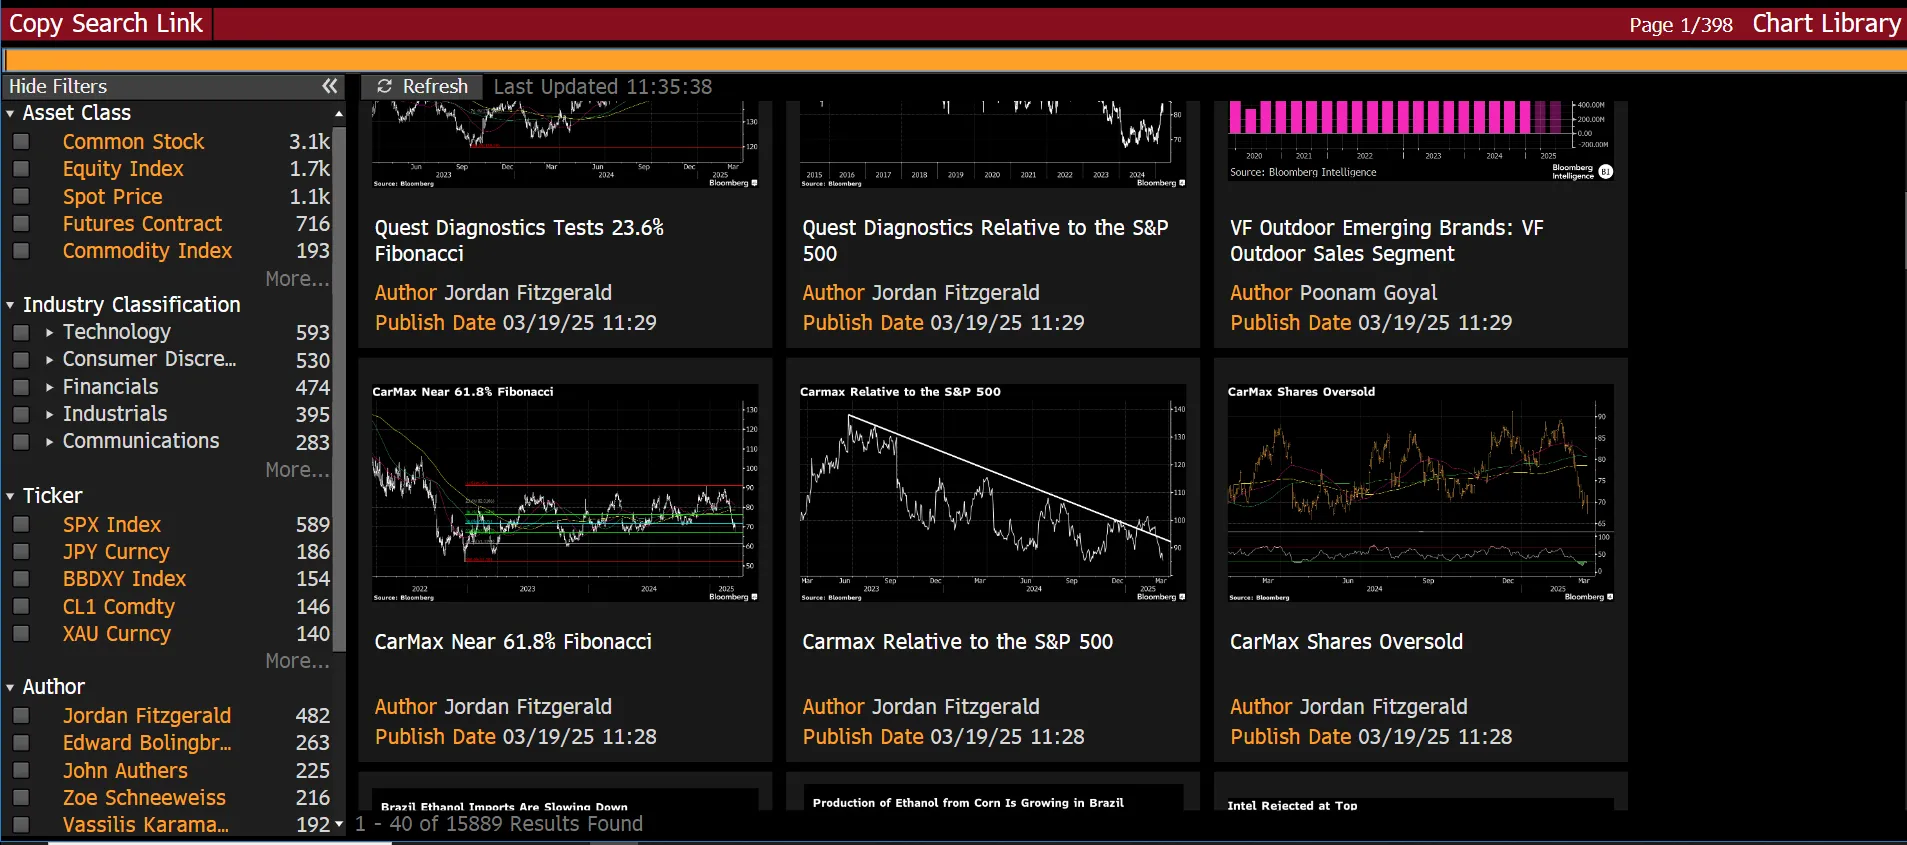The height and width of the screenshot is (845, 1907).
Task: Show More ticker options
Action: coord(297,661)
